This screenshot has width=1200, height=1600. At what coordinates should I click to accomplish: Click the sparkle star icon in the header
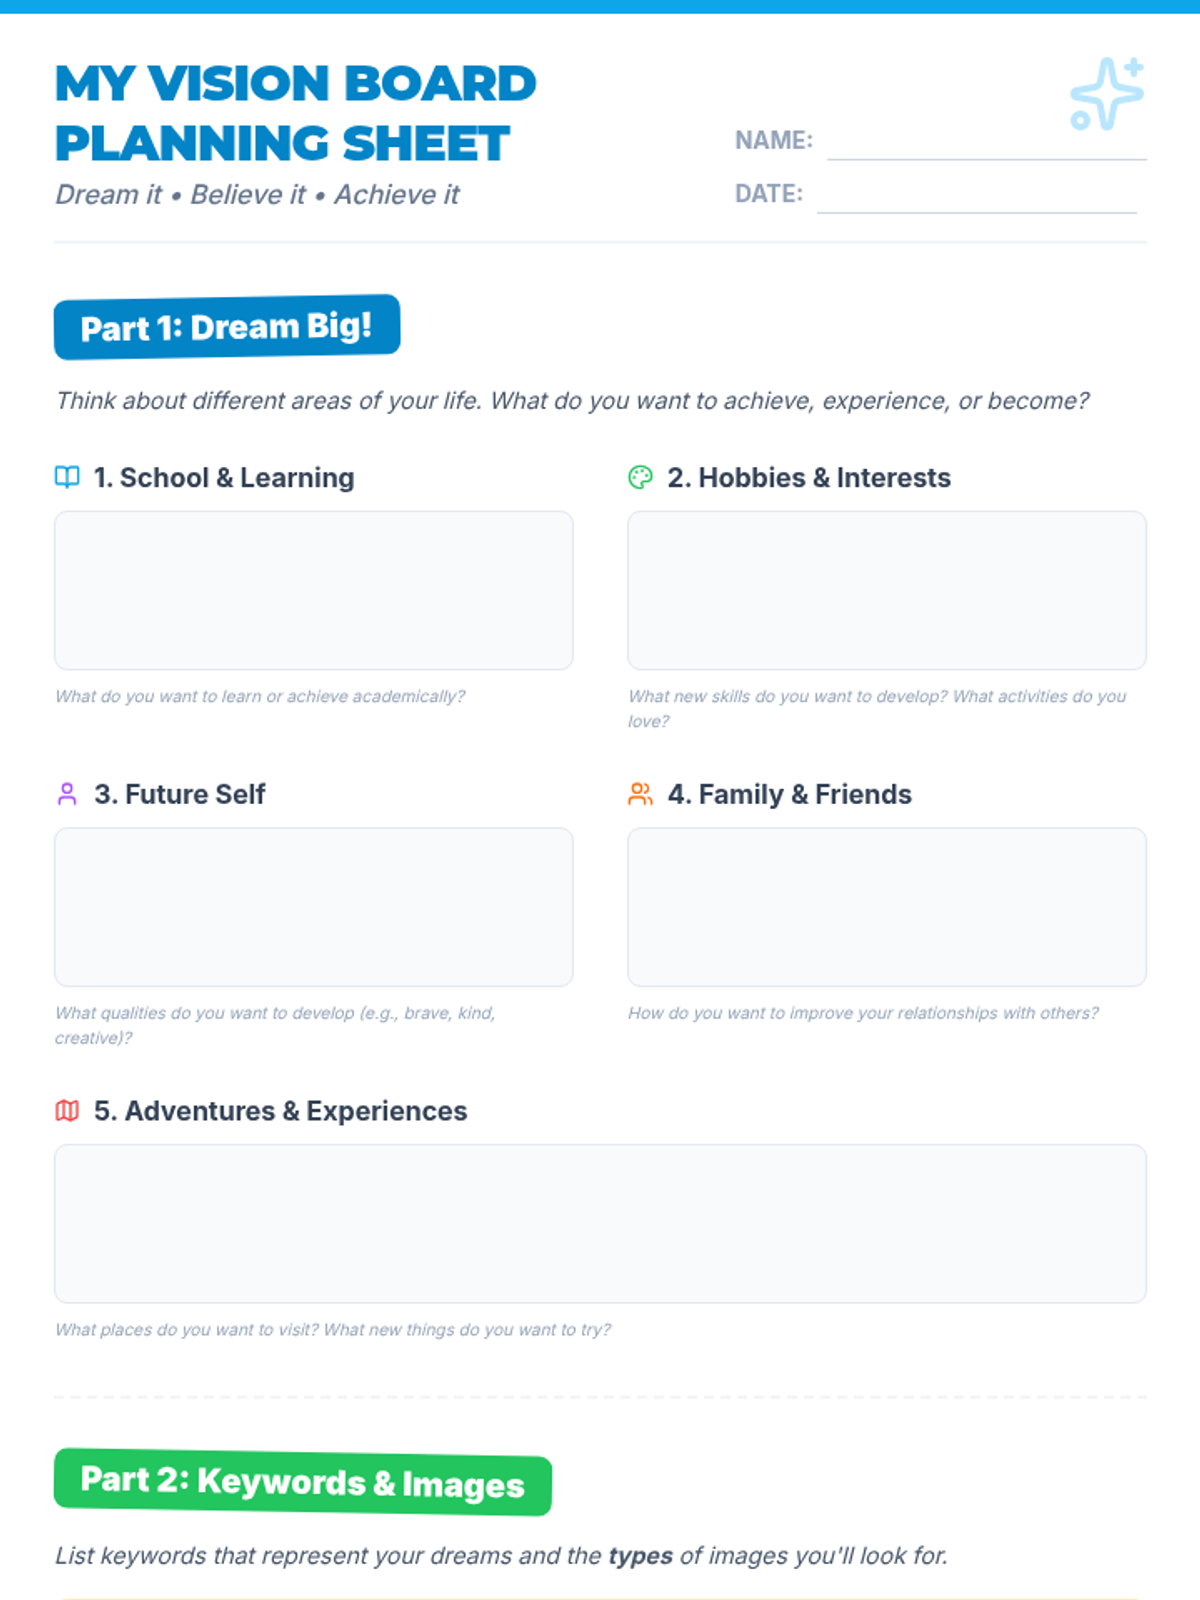pos(1107,94)
